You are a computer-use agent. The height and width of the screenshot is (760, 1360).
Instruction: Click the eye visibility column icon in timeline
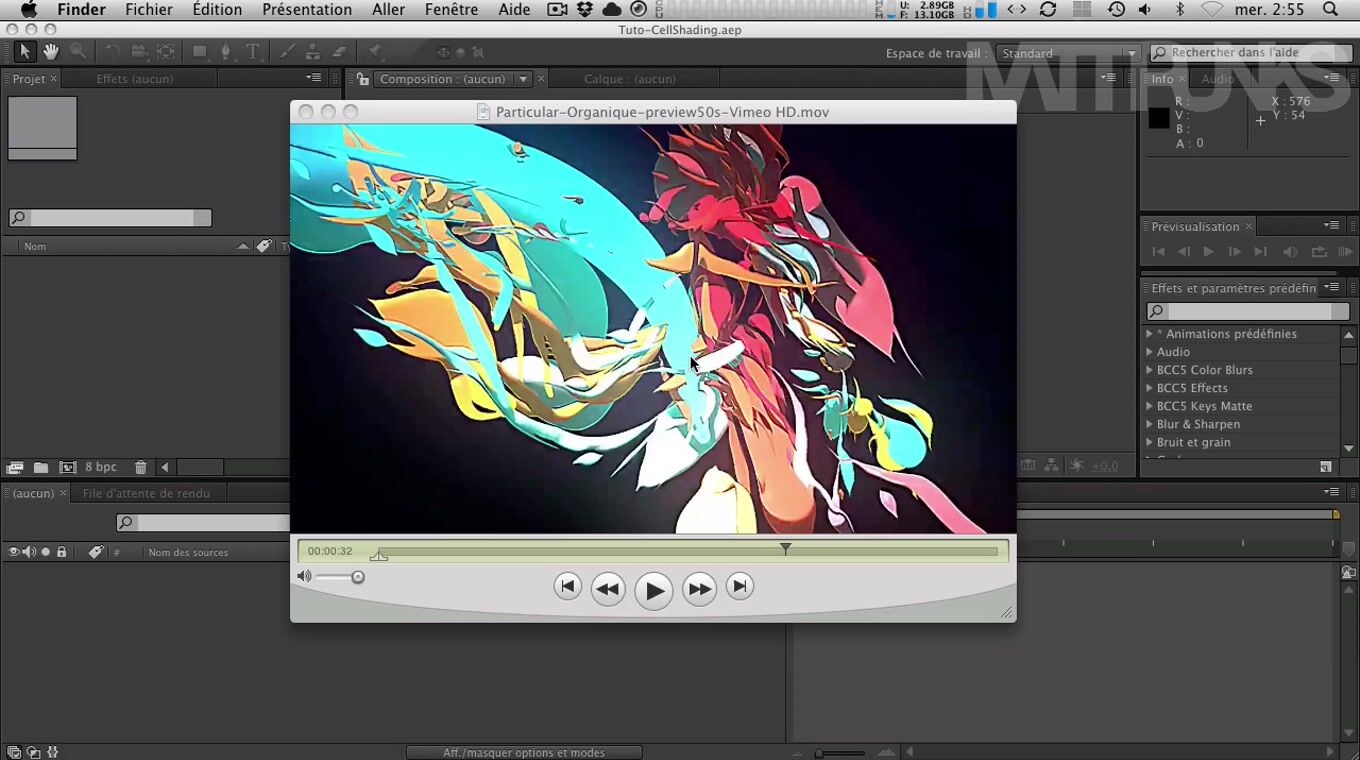pos(14,552)
